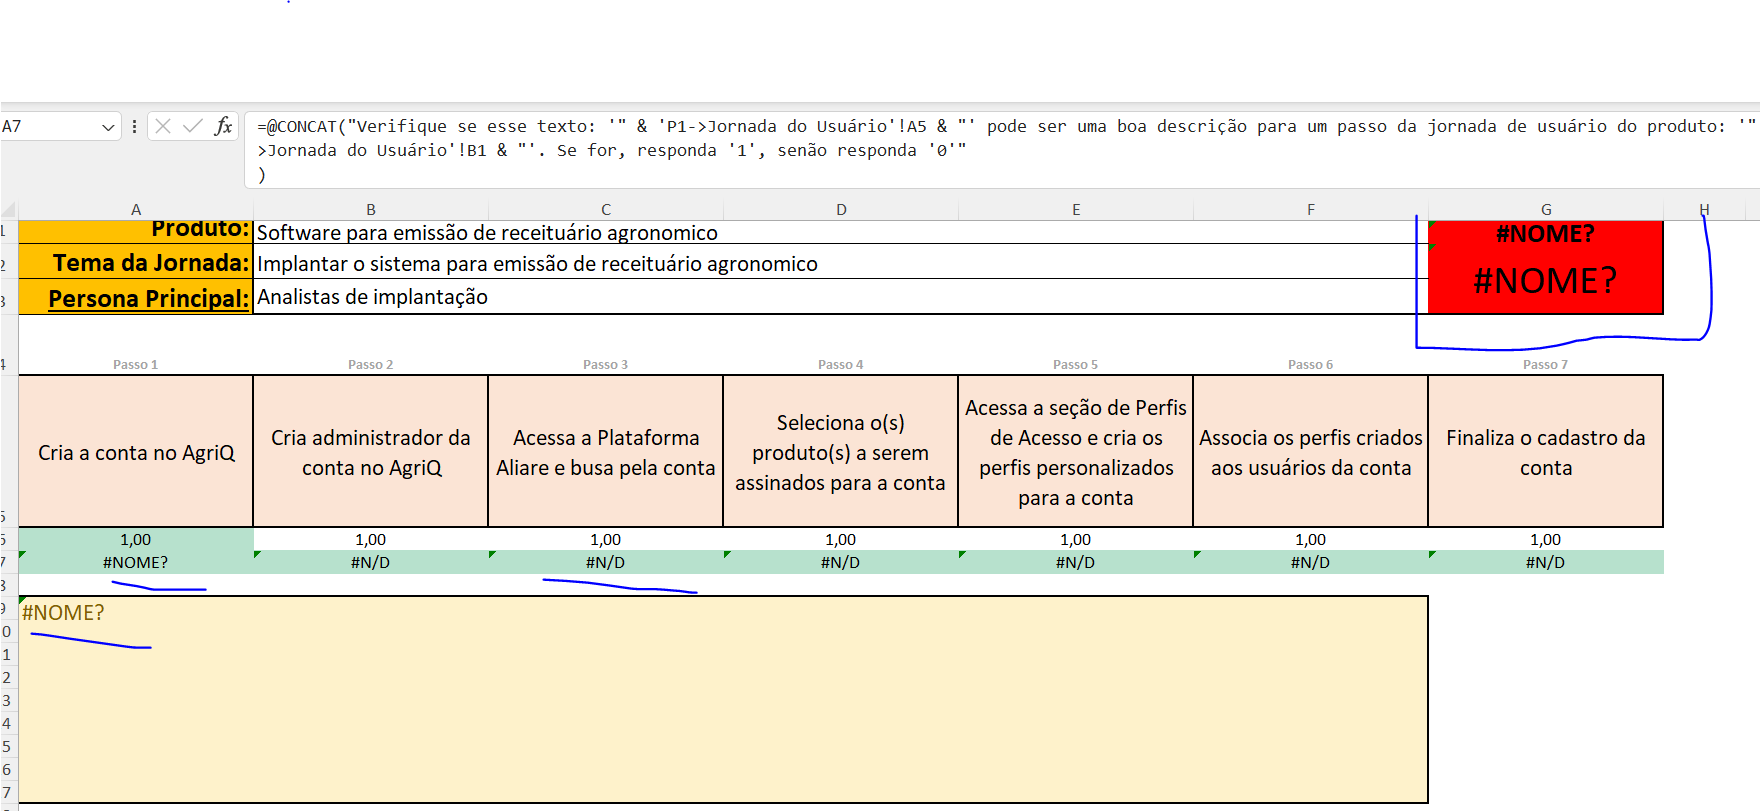Open formula bar options (three dots)
The image size is (1761, 812).
(x=135, y=126)
